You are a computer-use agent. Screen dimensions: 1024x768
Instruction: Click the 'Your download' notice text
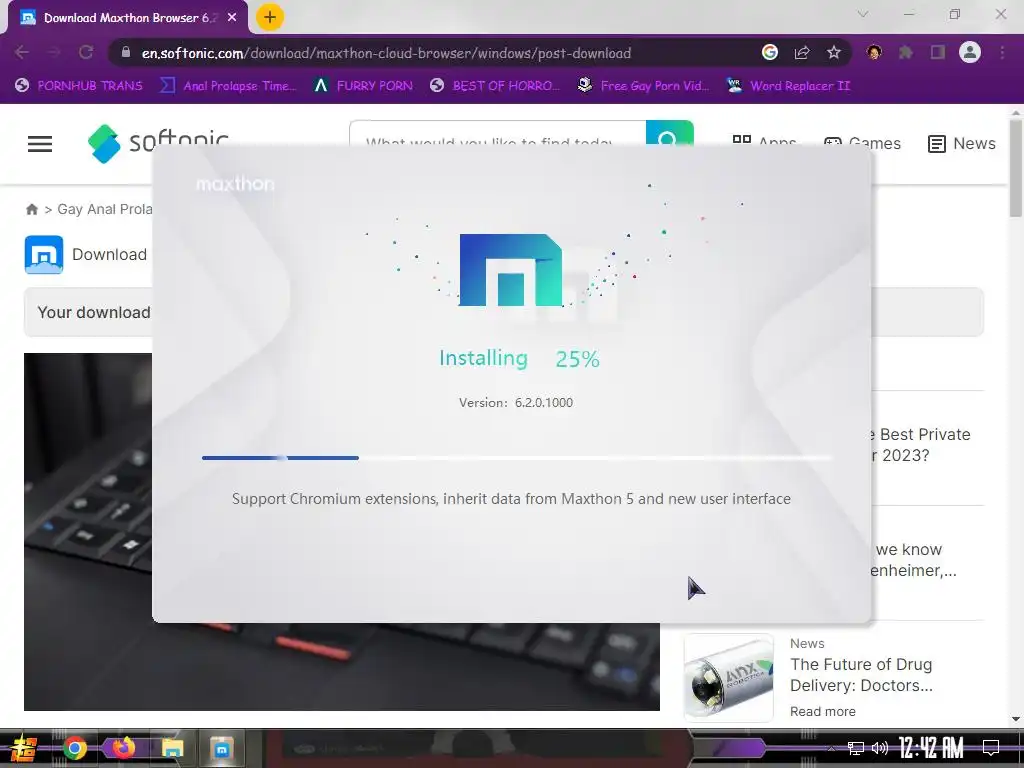[x=93, y=312]
